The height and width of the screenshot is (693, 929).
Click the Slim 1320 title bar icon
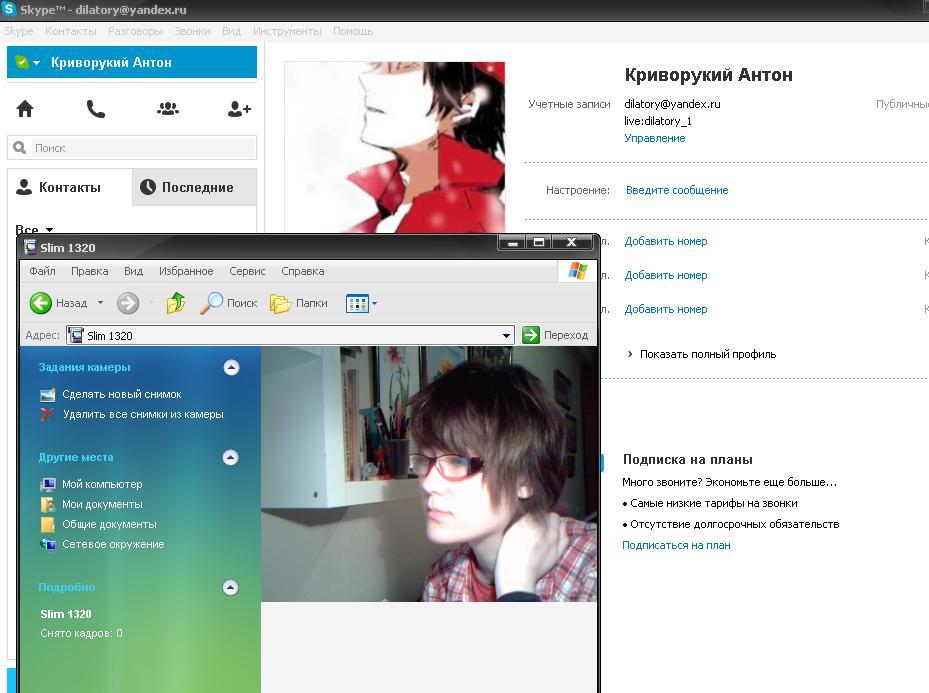coord(30,248)
